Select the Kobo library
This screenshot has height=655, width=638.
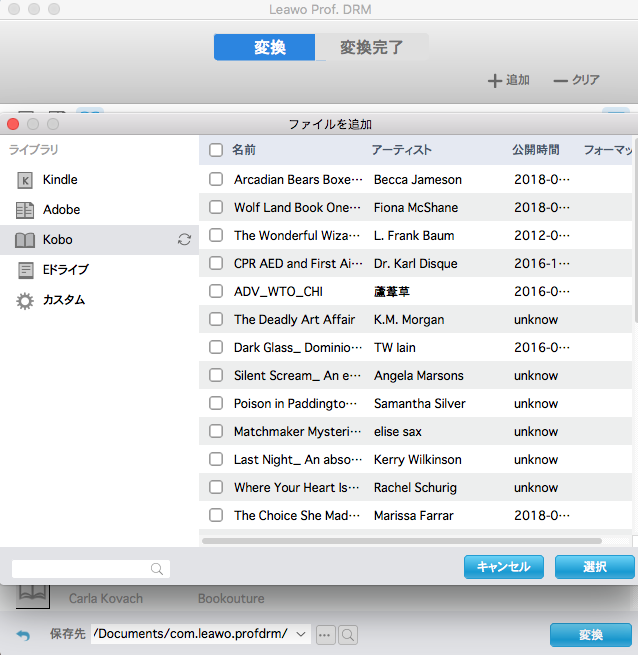(x=99, y=240)
